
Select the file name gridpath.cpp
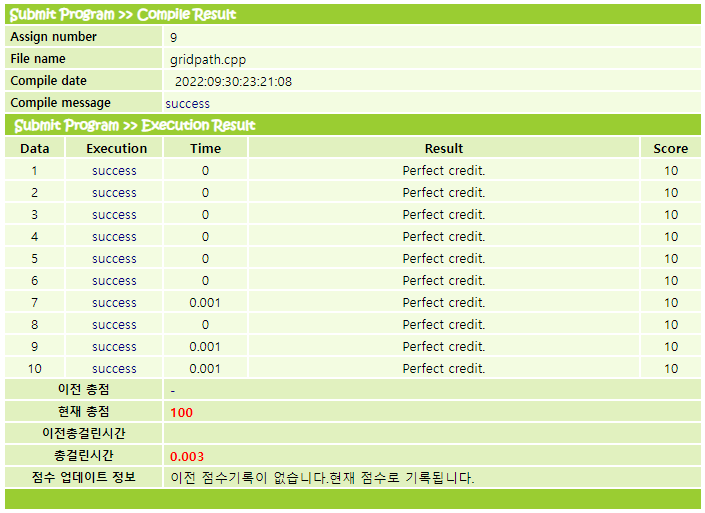[x=208, y=60]
